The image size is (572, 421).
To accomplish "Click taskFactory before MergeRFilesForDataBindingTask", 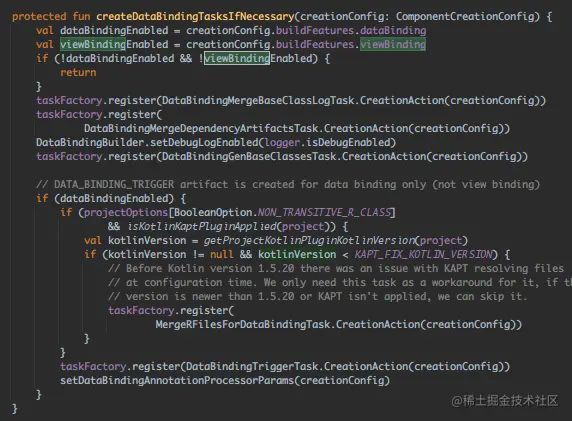I will [x=141, y=310].
